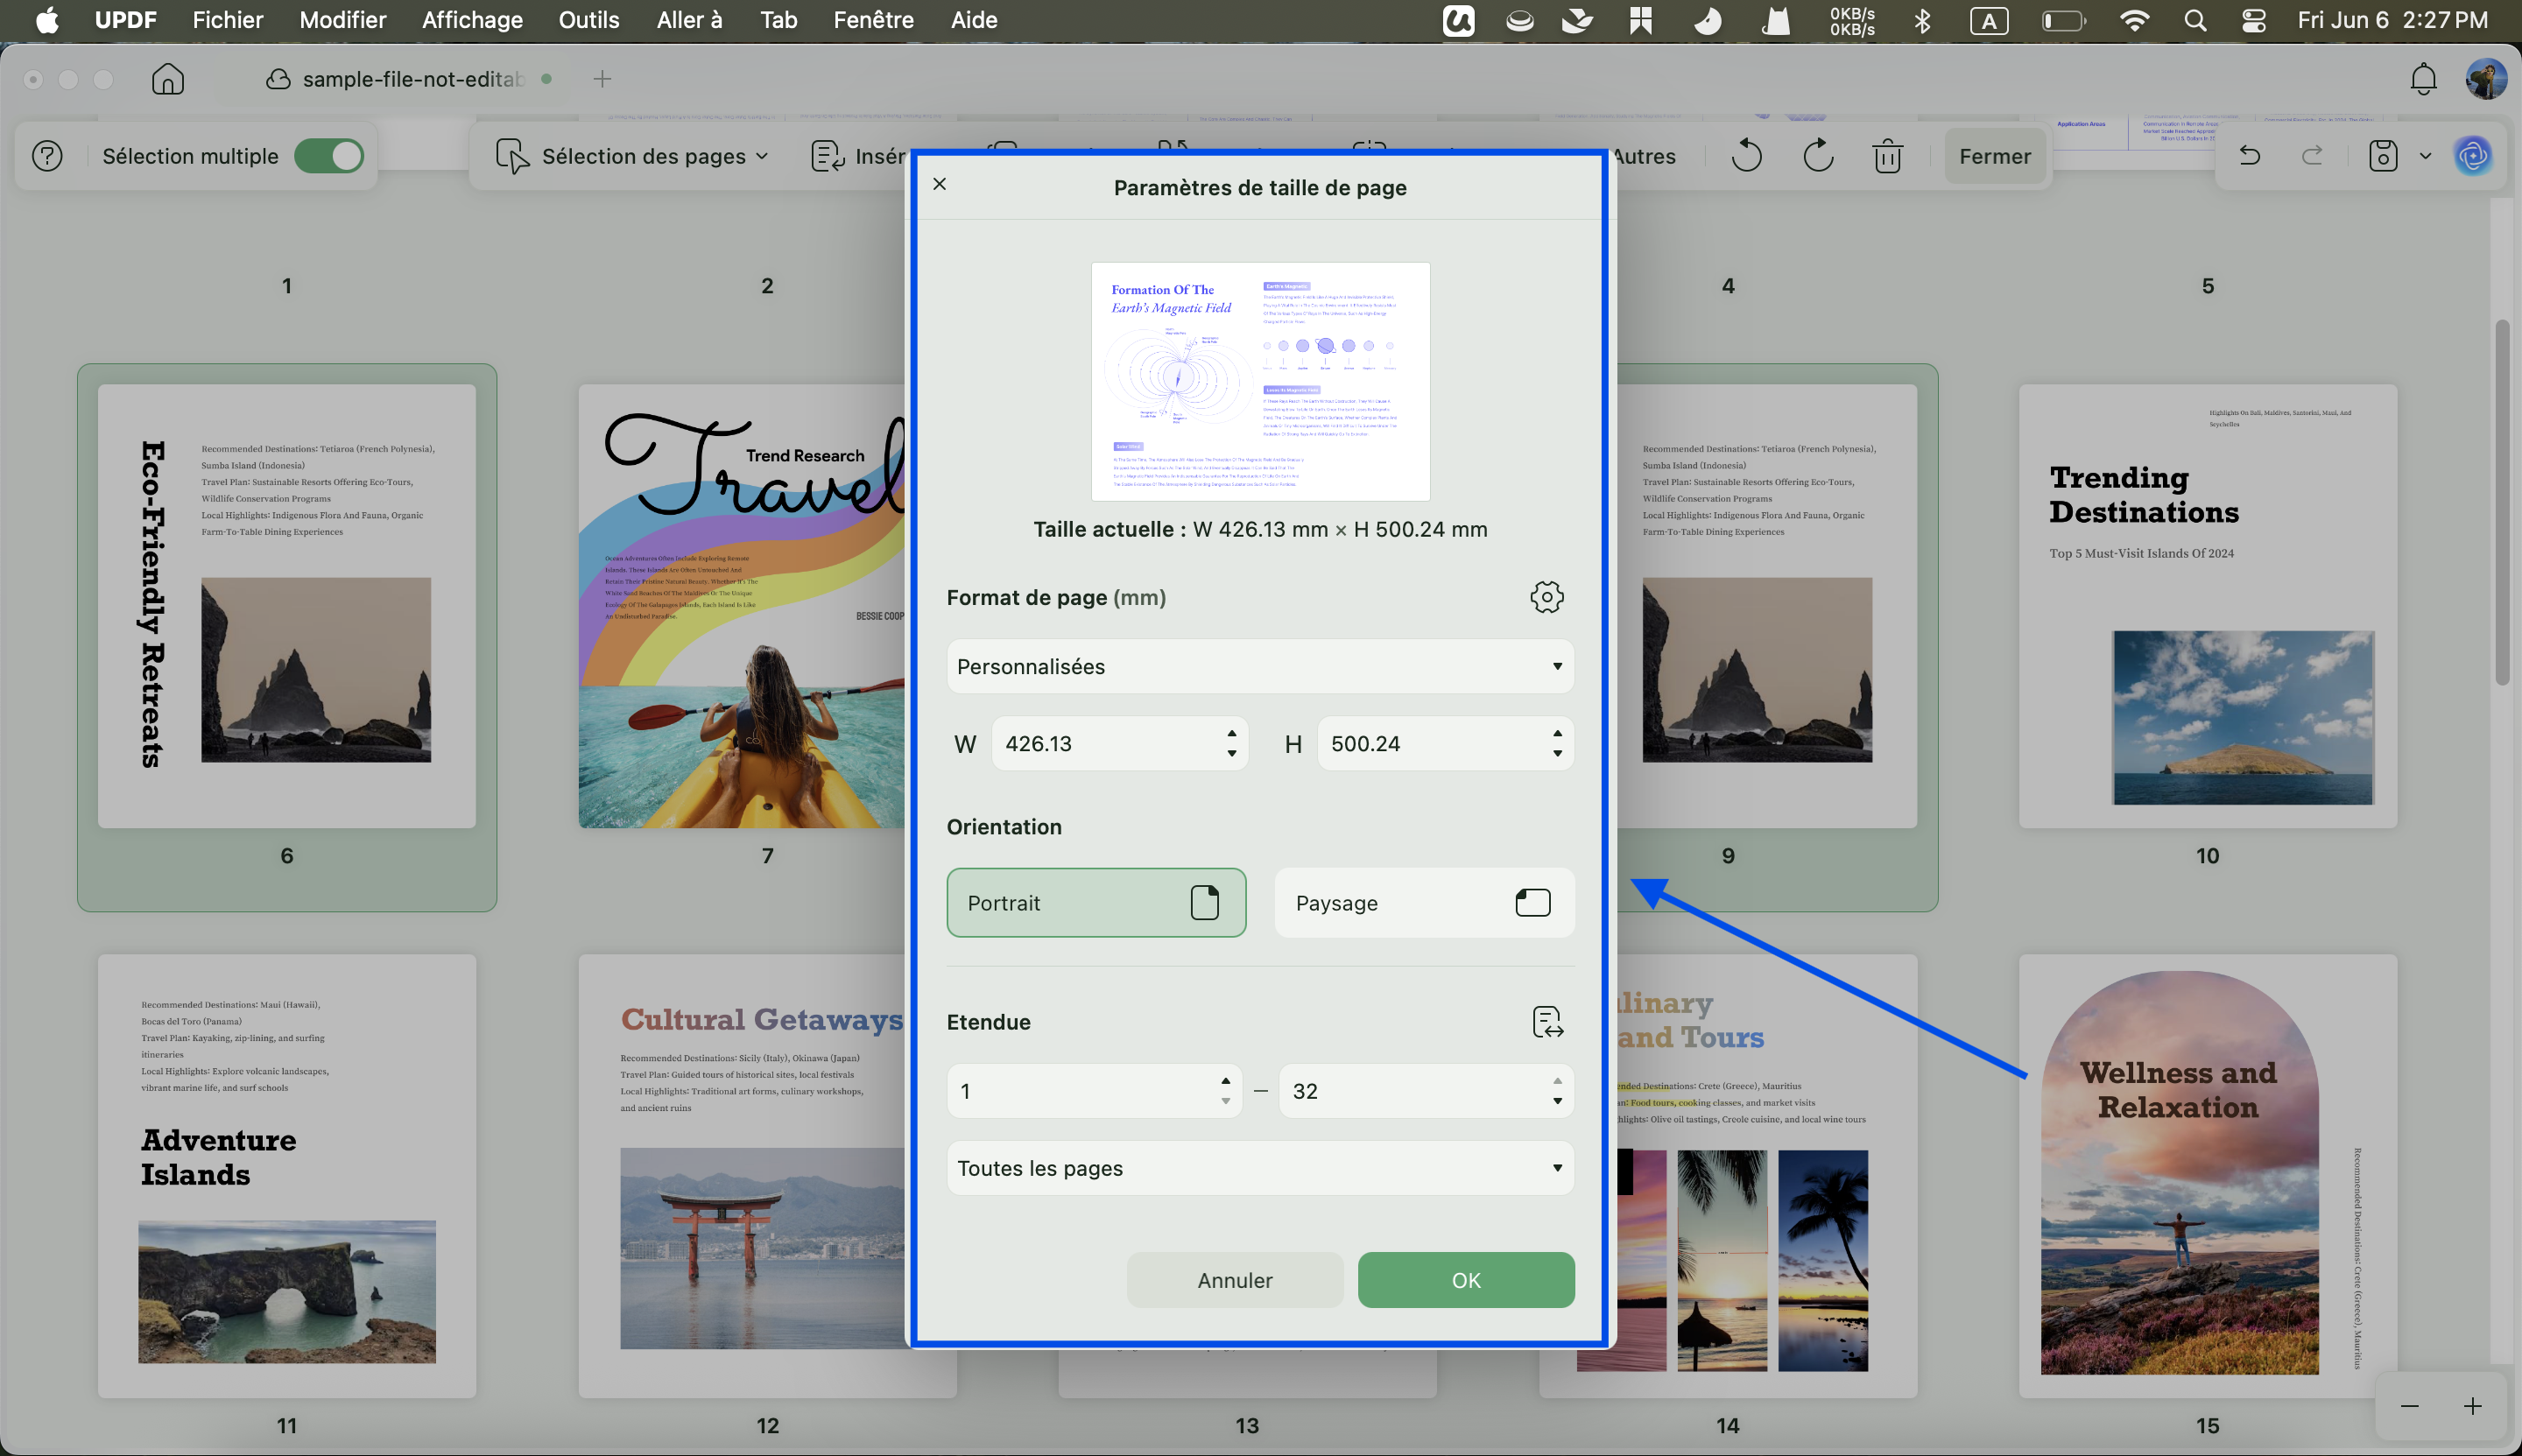Click the dialog page preview thumbnail
Screen dimensions: 2522x1456
point(1260,381)
